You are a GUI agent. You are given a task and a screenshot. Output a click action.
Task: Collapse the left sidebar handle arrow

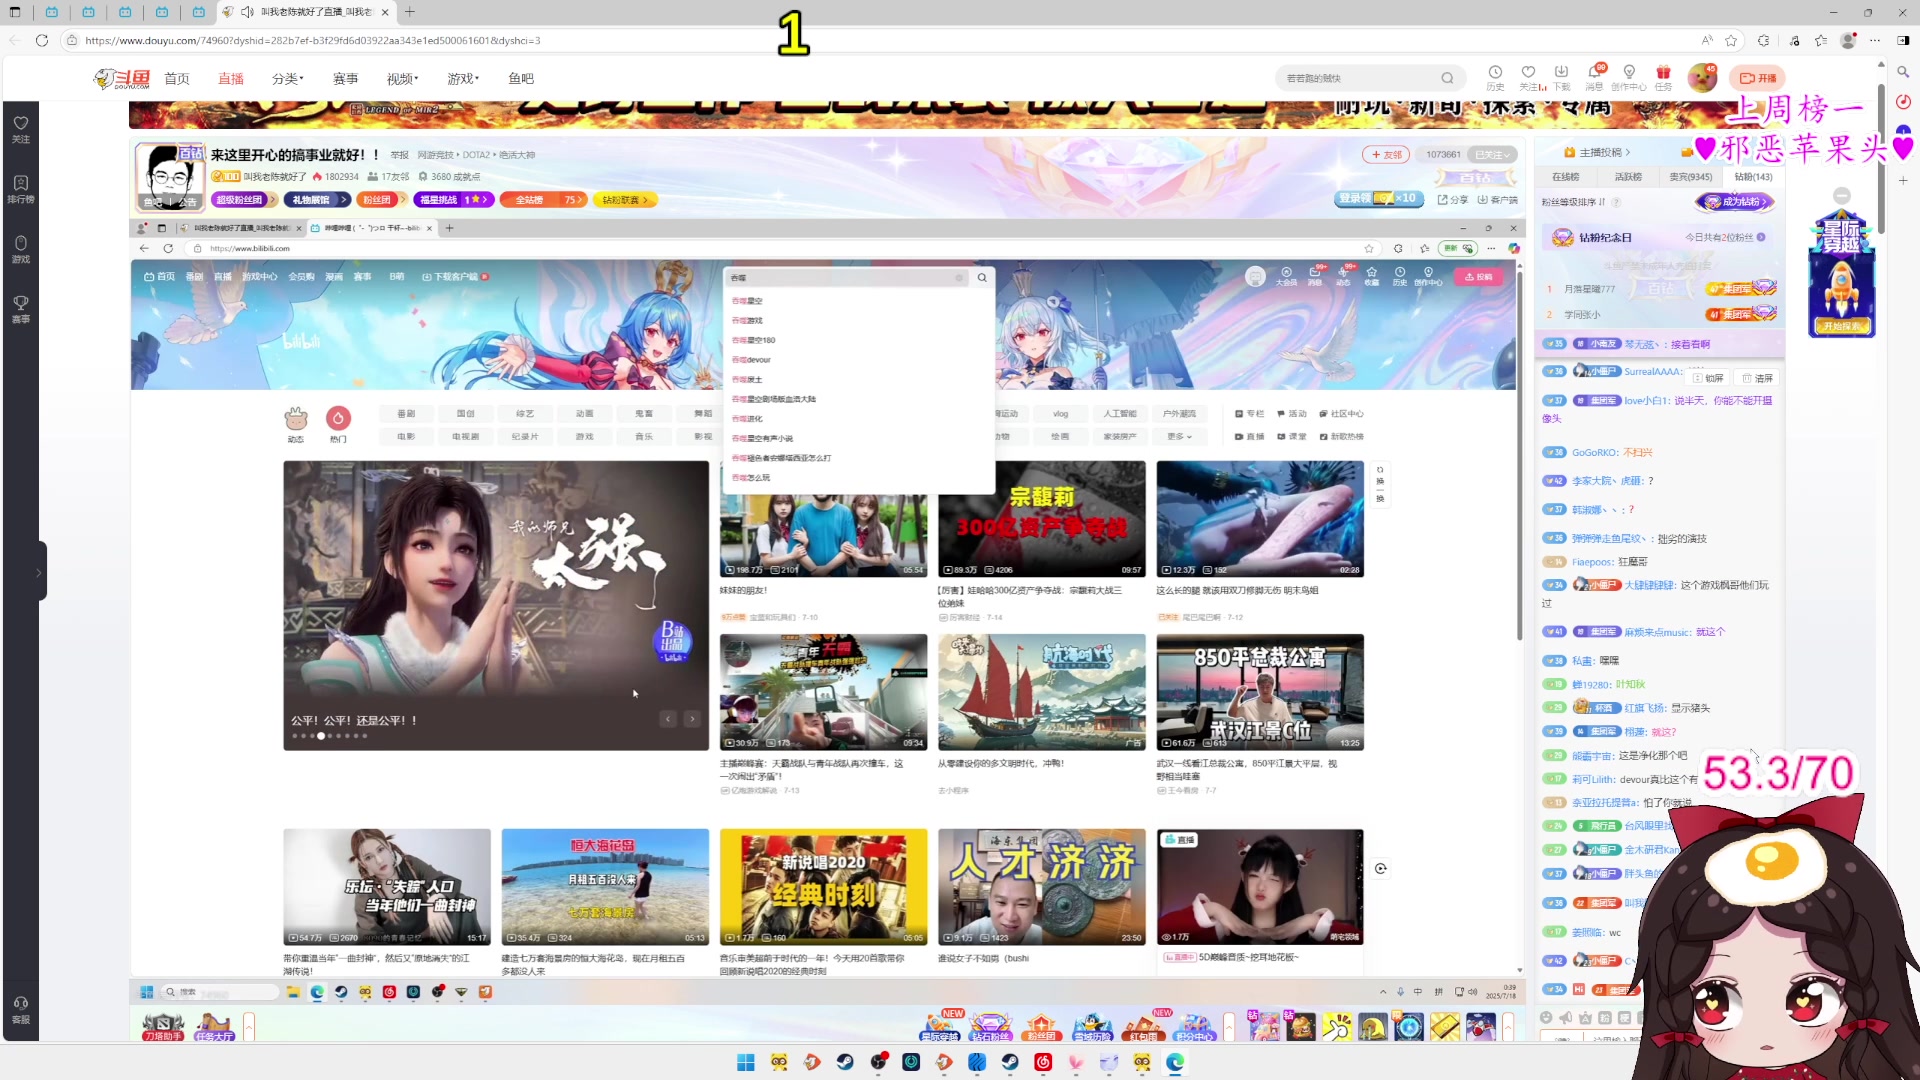(39, 572)
